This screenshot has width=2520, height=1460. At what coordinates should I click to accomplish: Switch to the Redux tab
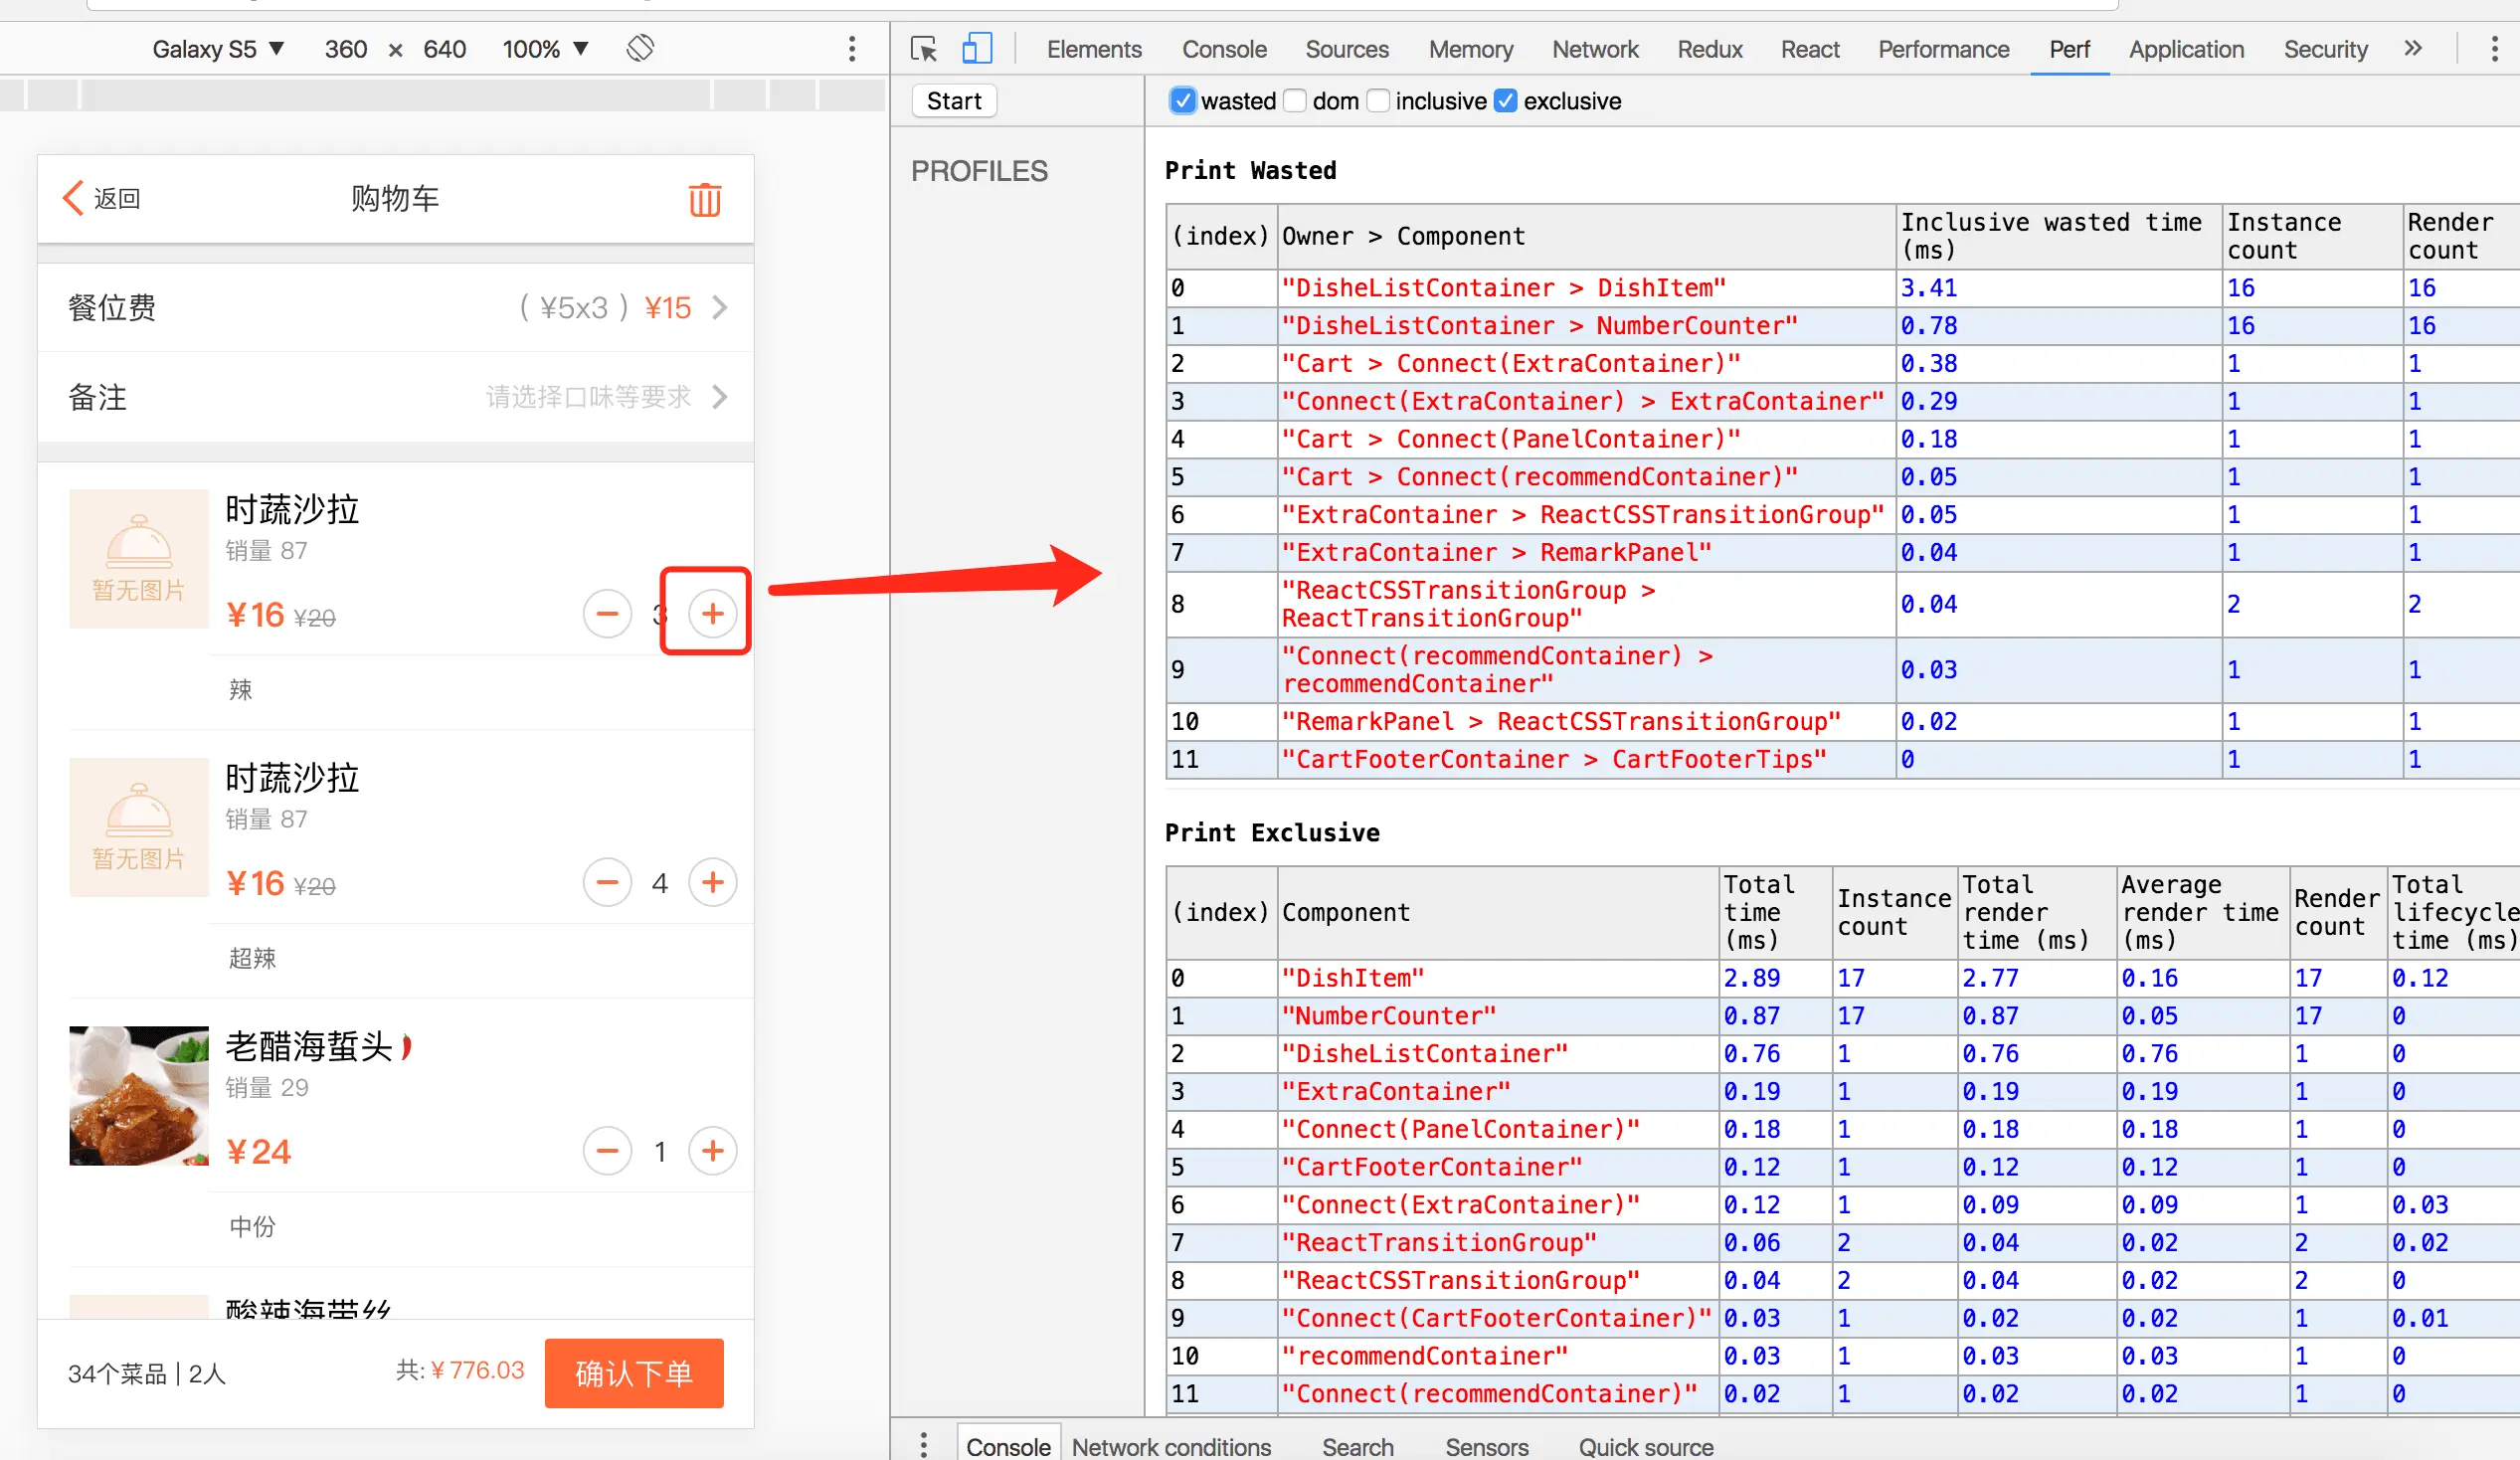coord(1709,49)
